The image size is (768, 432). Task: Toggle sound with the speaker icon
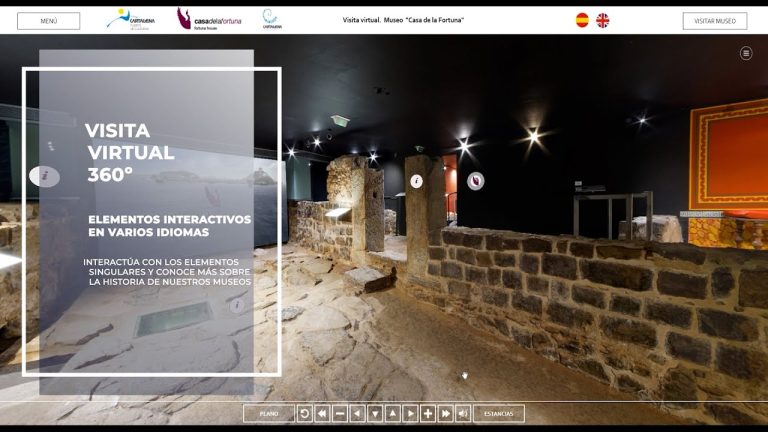[x=463, y=414]
